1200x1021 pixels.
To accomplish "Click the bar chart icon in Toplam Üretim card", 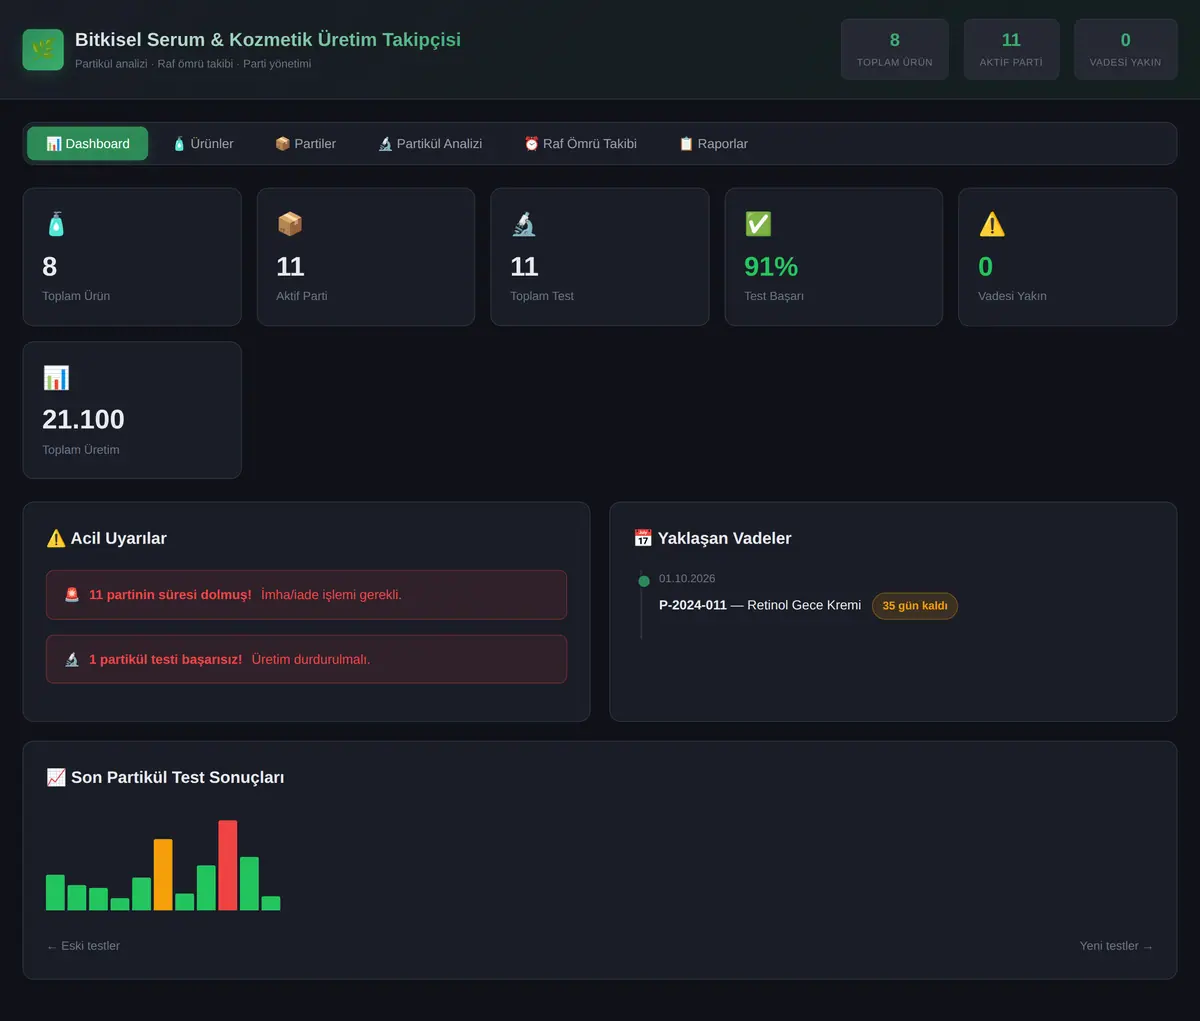I will pos(56,378).
